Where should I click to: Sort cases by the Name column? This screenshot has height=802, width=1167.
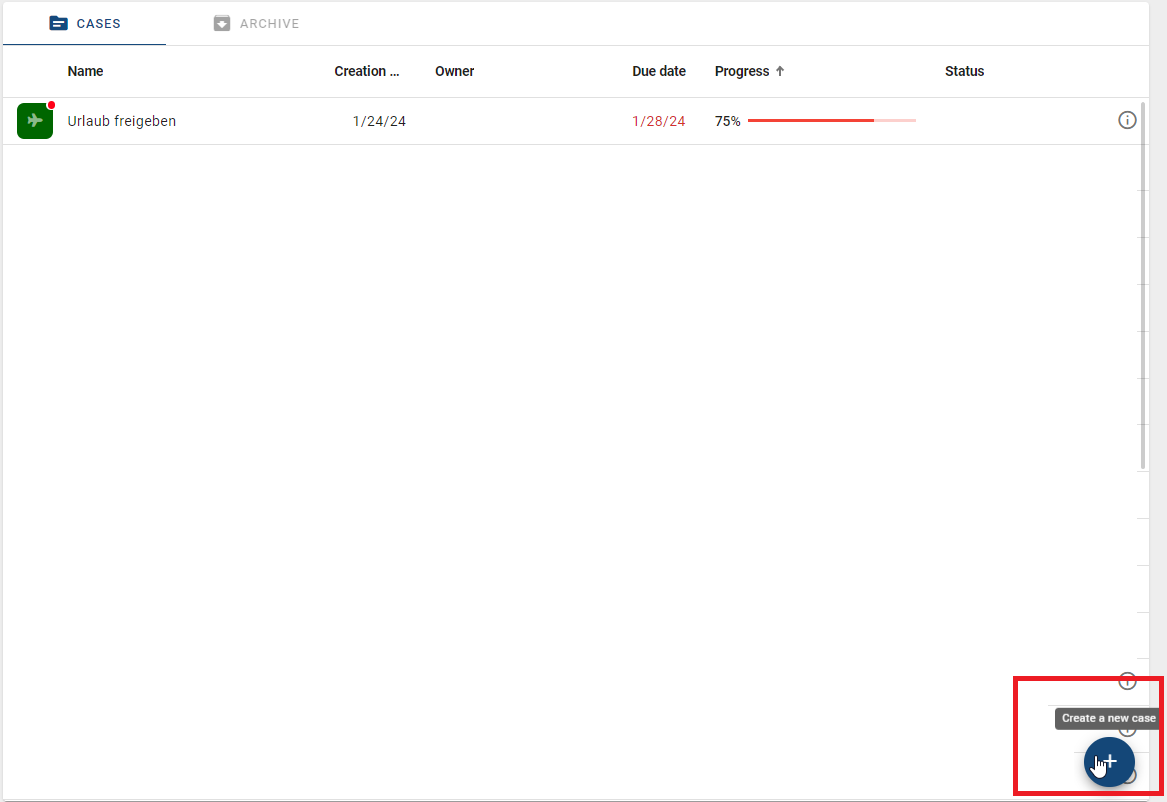[x=85, y=71]
